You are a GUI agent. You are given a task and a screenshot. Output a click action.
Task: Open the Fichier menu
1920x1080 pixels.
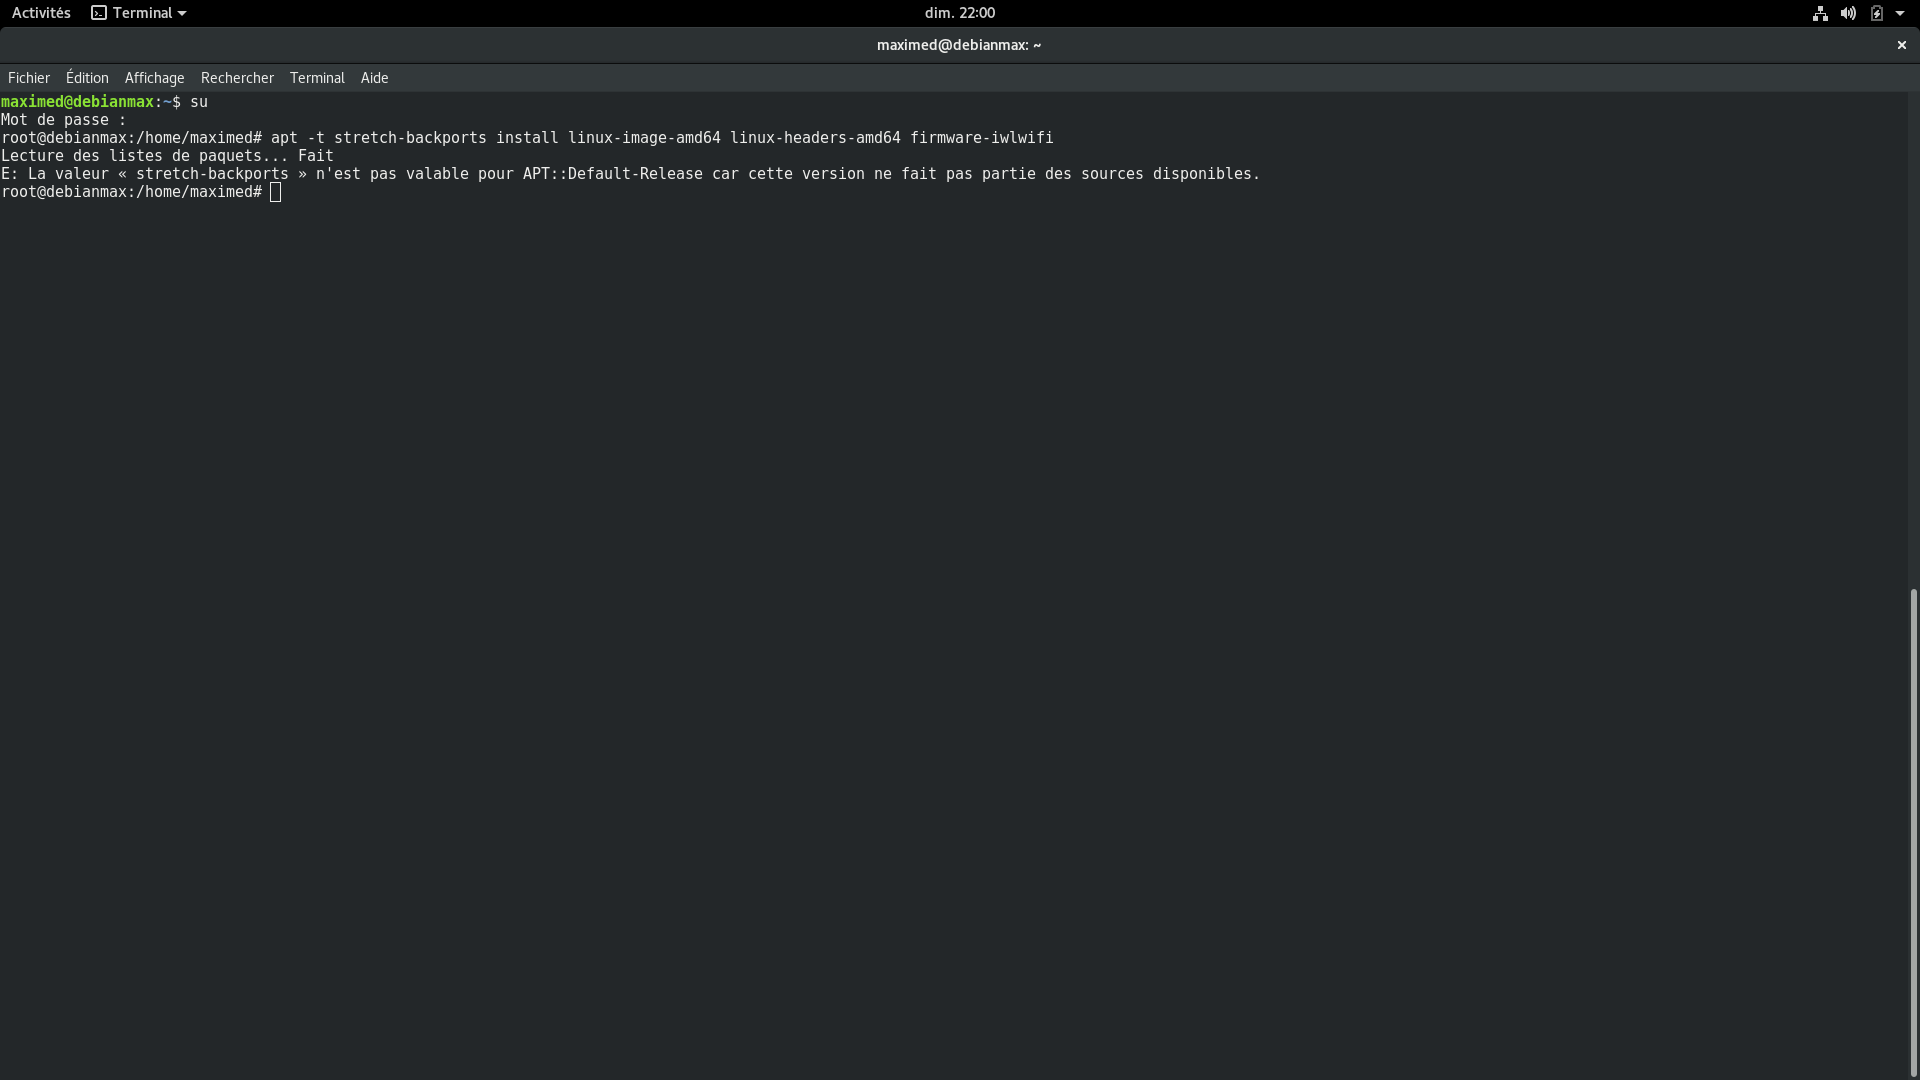pos(29,78)
